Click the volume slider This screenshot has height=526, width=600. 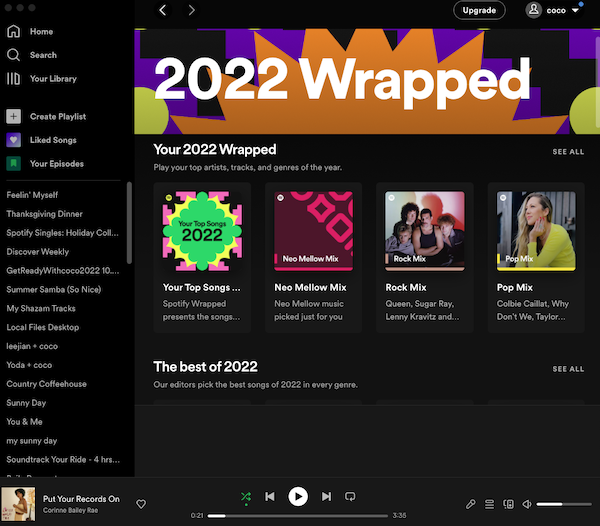coord(562,504)
